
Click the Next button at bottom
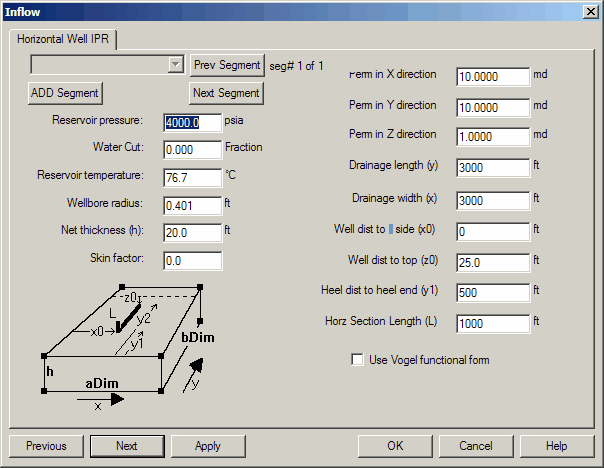click(x=127, y=446)
